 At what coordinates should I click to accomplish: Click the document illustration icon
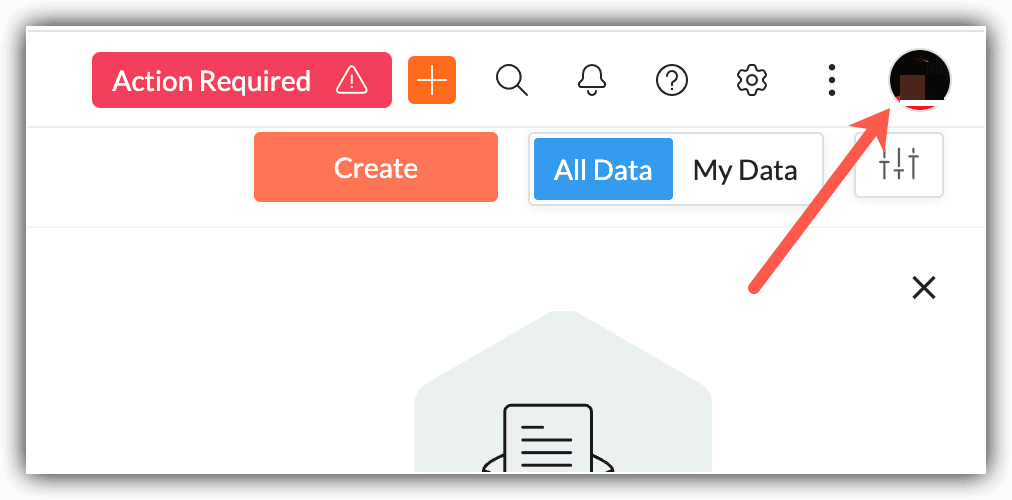coord(548,438)
